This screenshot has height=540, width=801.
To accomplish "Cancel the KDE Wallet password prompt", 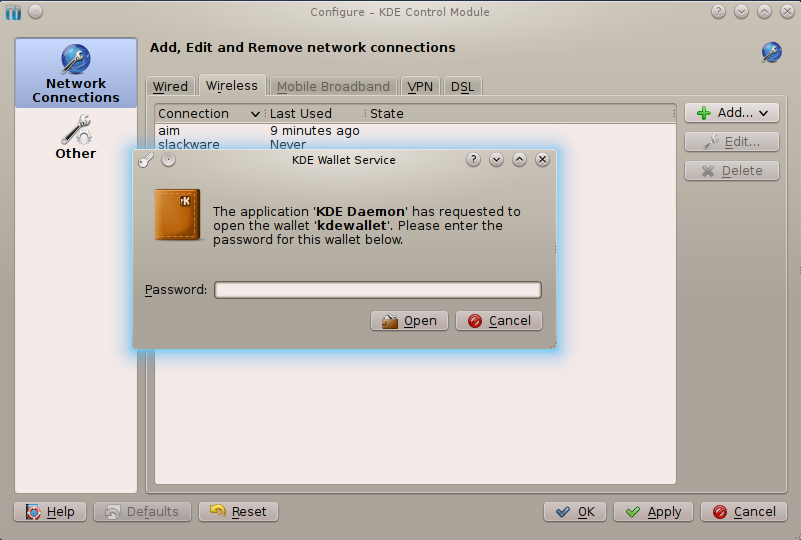I will [499, 321].
